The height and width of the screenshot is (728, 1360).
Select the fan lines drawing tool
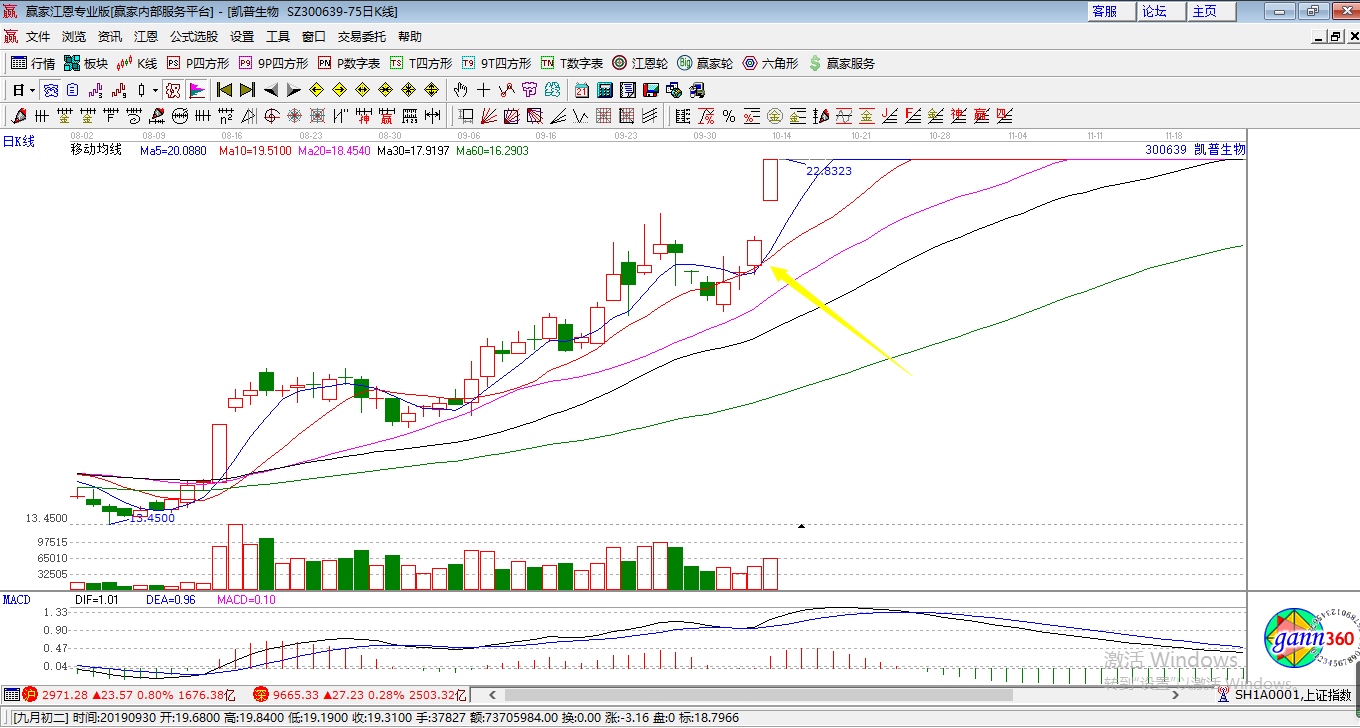[487, 115]
